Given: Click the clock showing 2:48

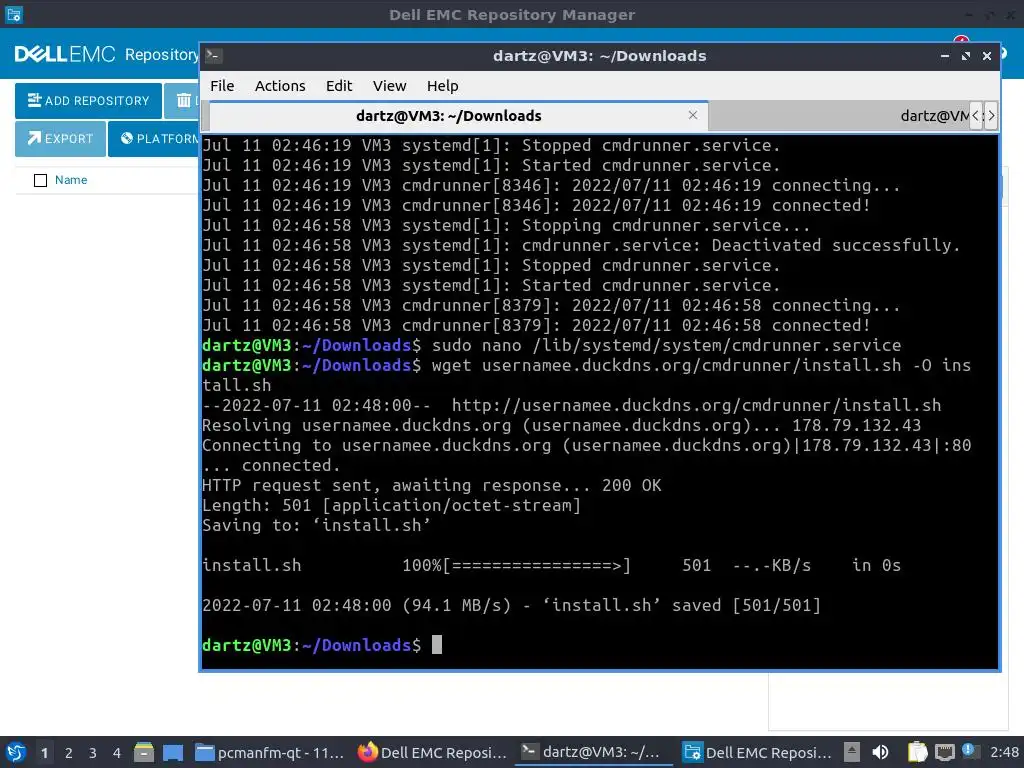Looking at the screenshot, I should 1004,752.
